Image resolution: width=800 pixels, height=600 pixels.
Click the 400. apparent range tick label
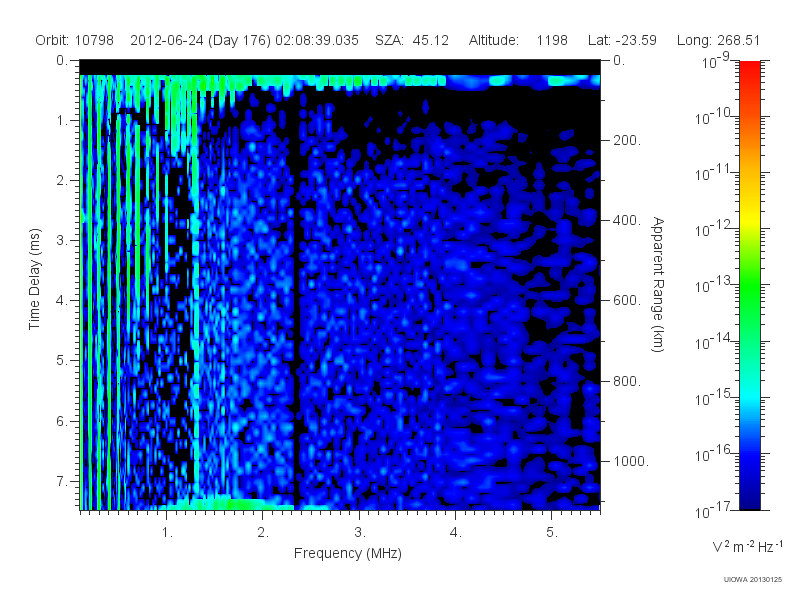click(627, 220)
